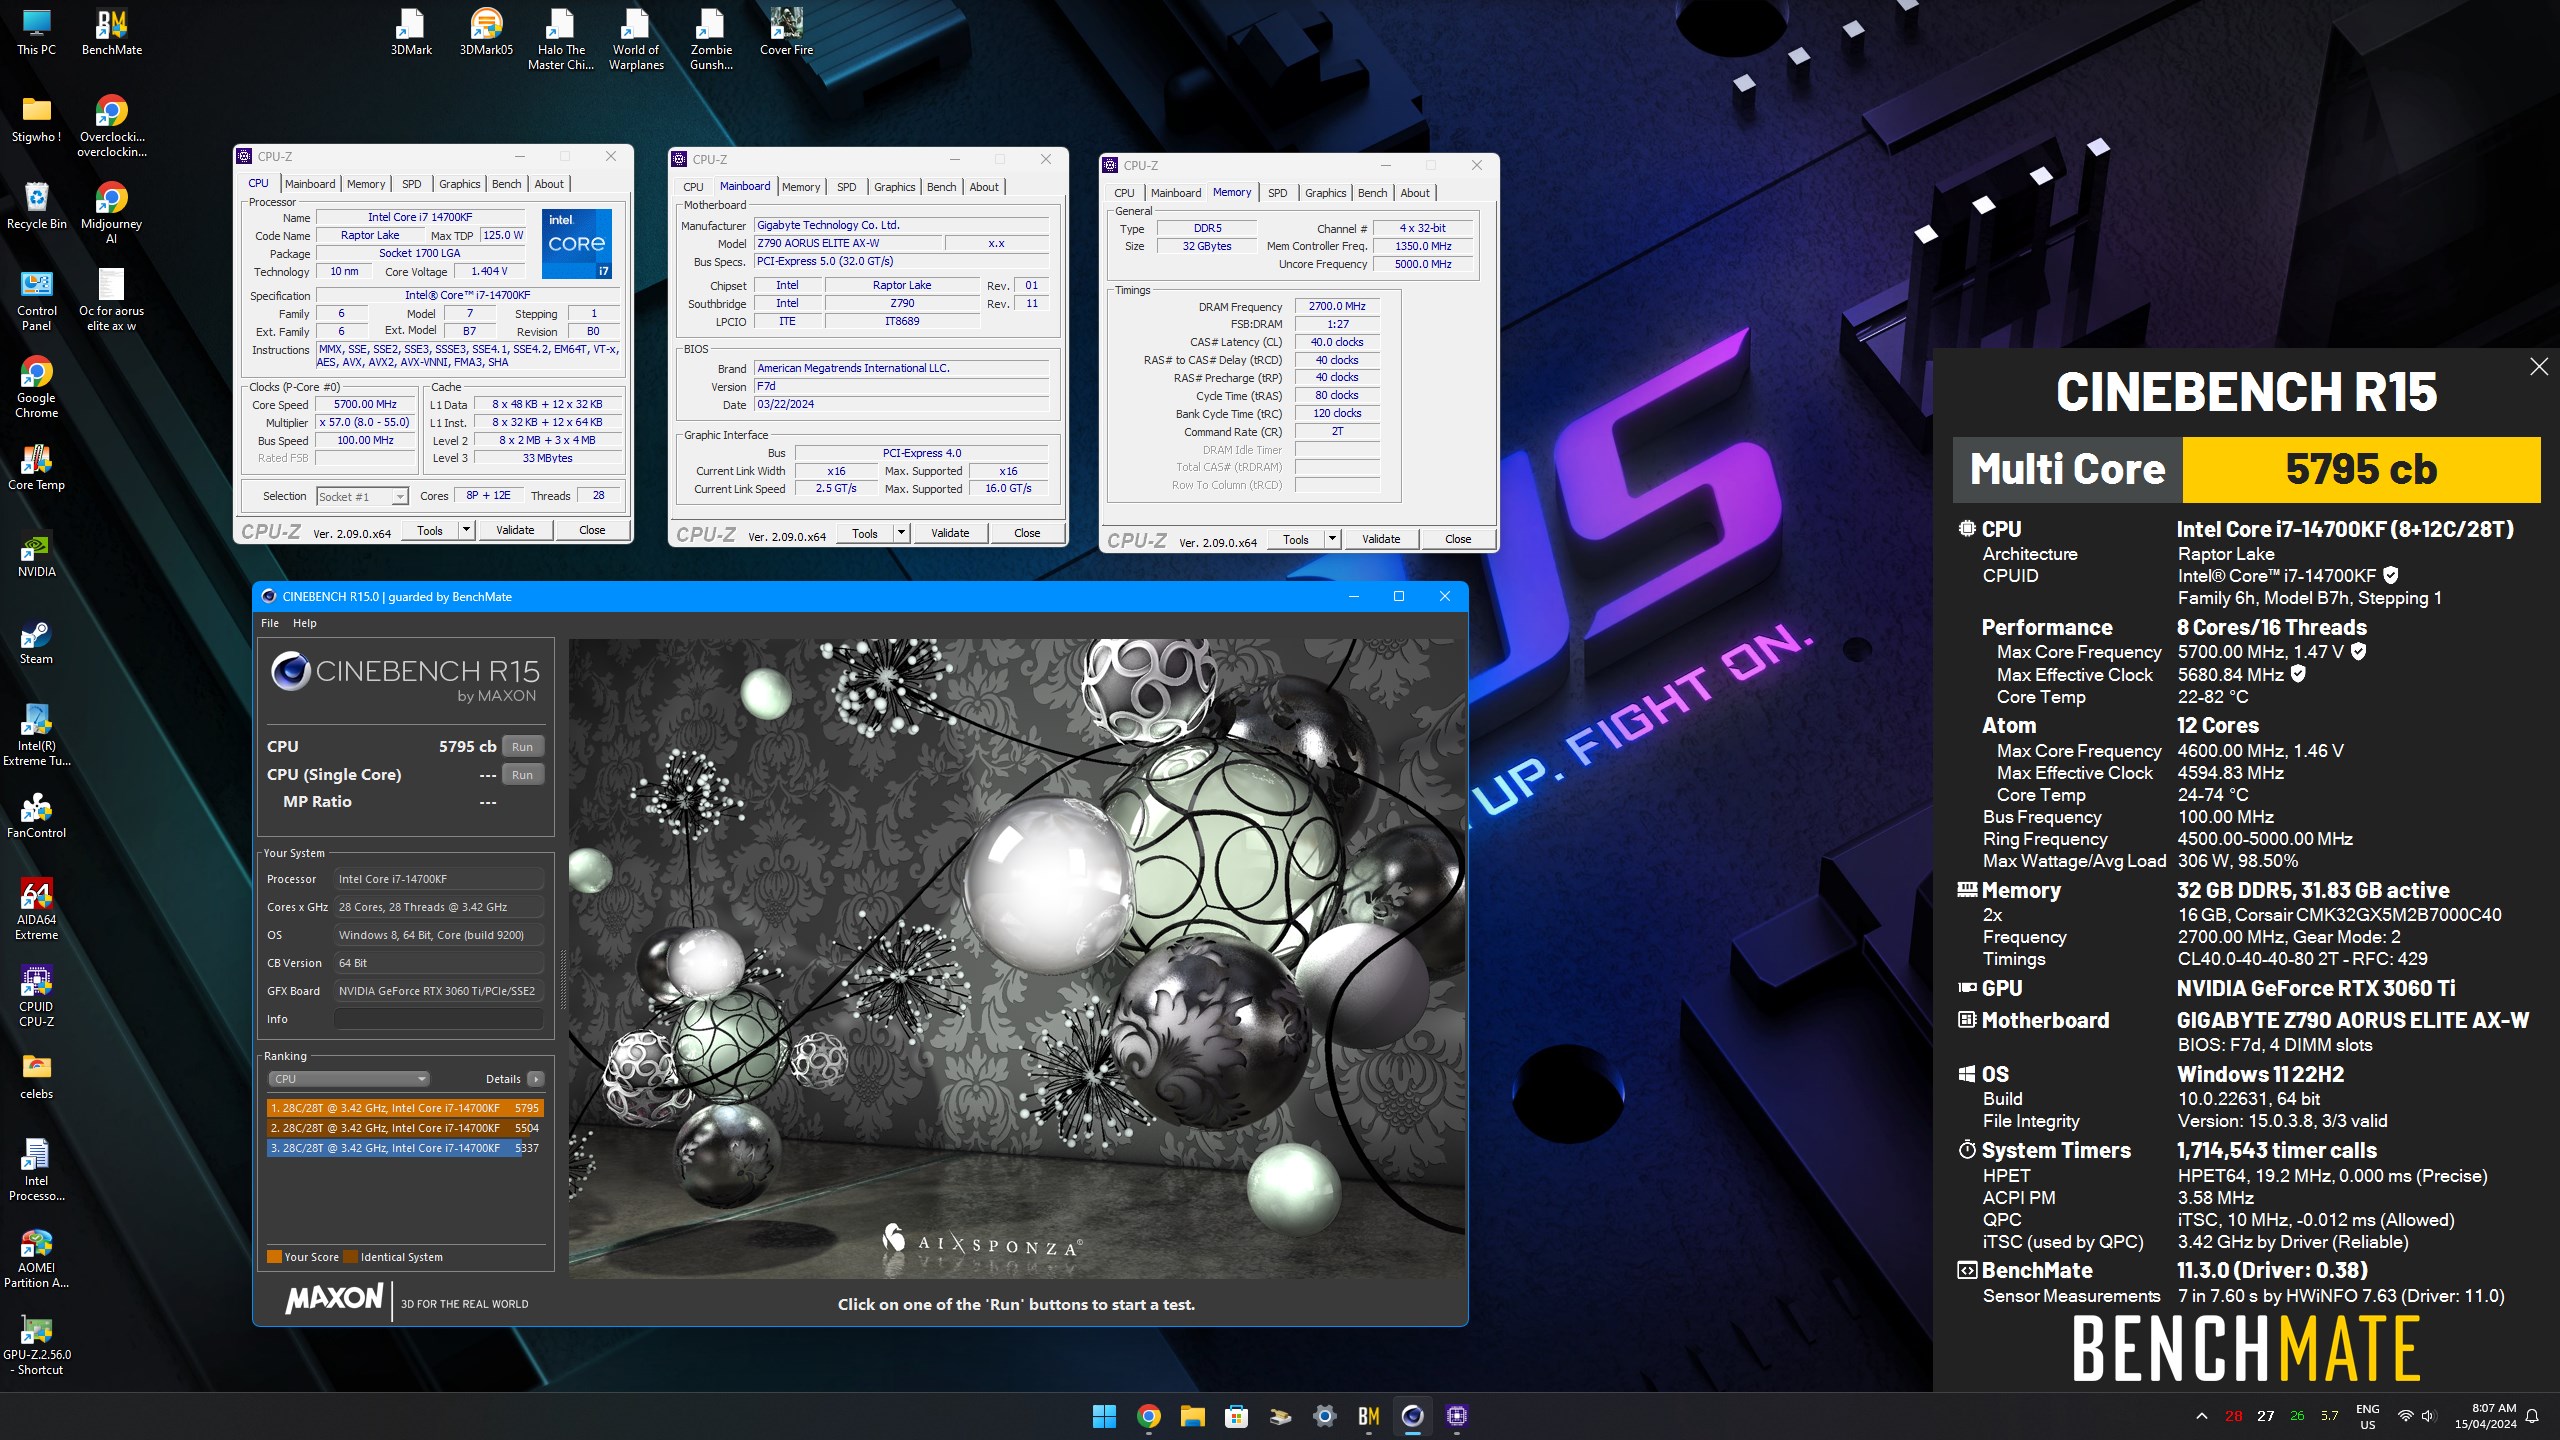Click the Info input field in Cinebench
2560x1440 pixels.
point(438,1019)
